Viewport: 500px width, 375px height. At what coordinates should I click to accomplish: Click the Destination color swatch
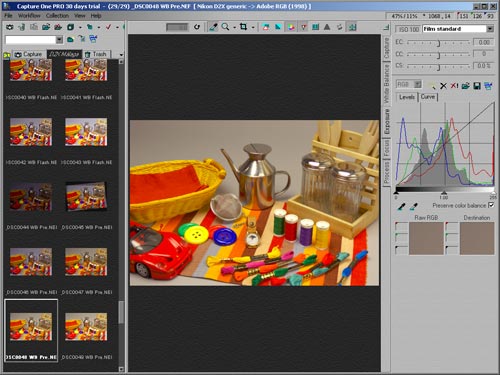pyautogui.click(x=477, y=239)
